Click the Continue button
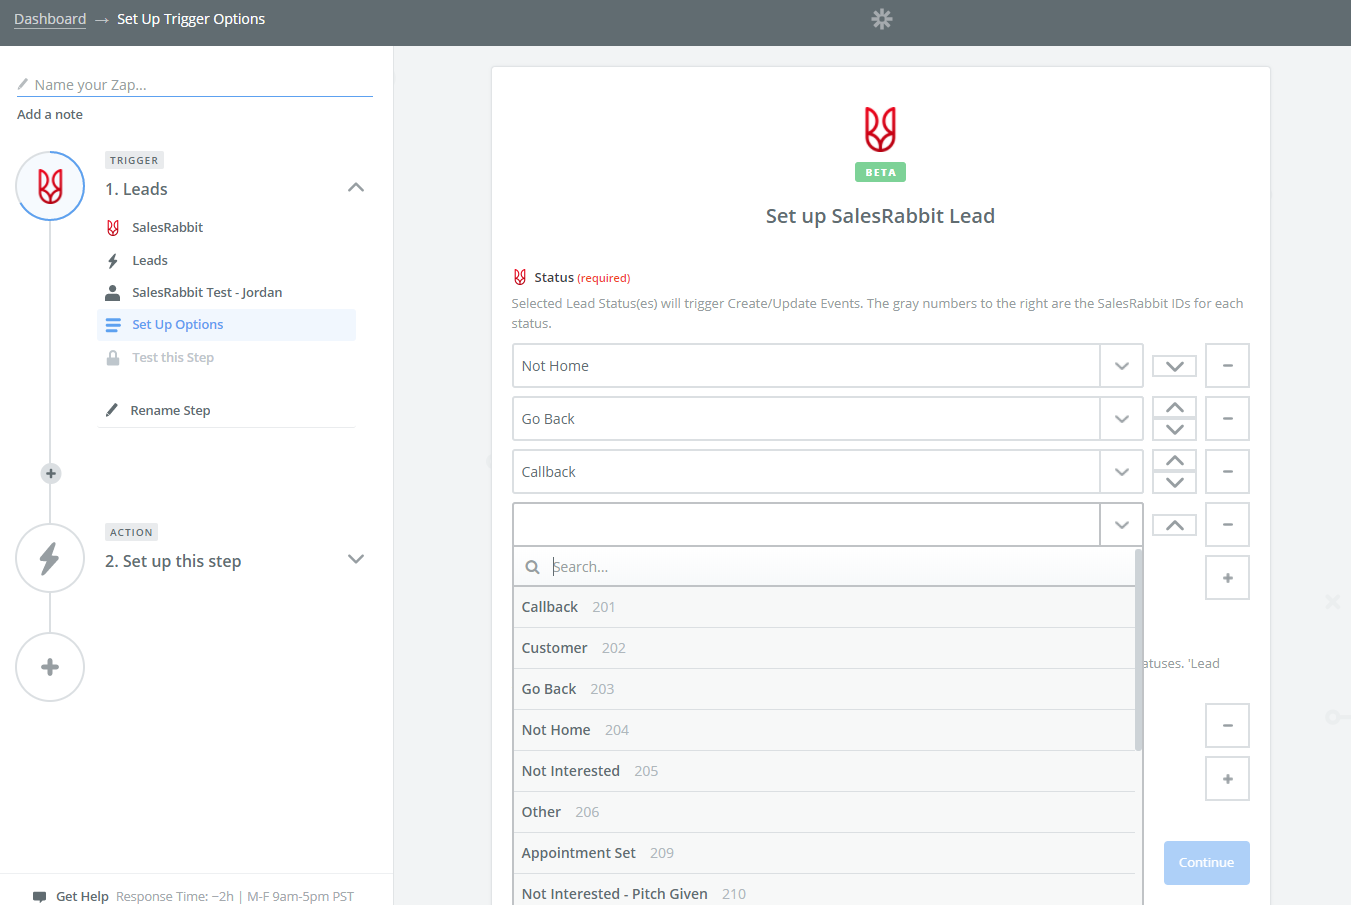1351x905 pixels. tap(1206, 863)
